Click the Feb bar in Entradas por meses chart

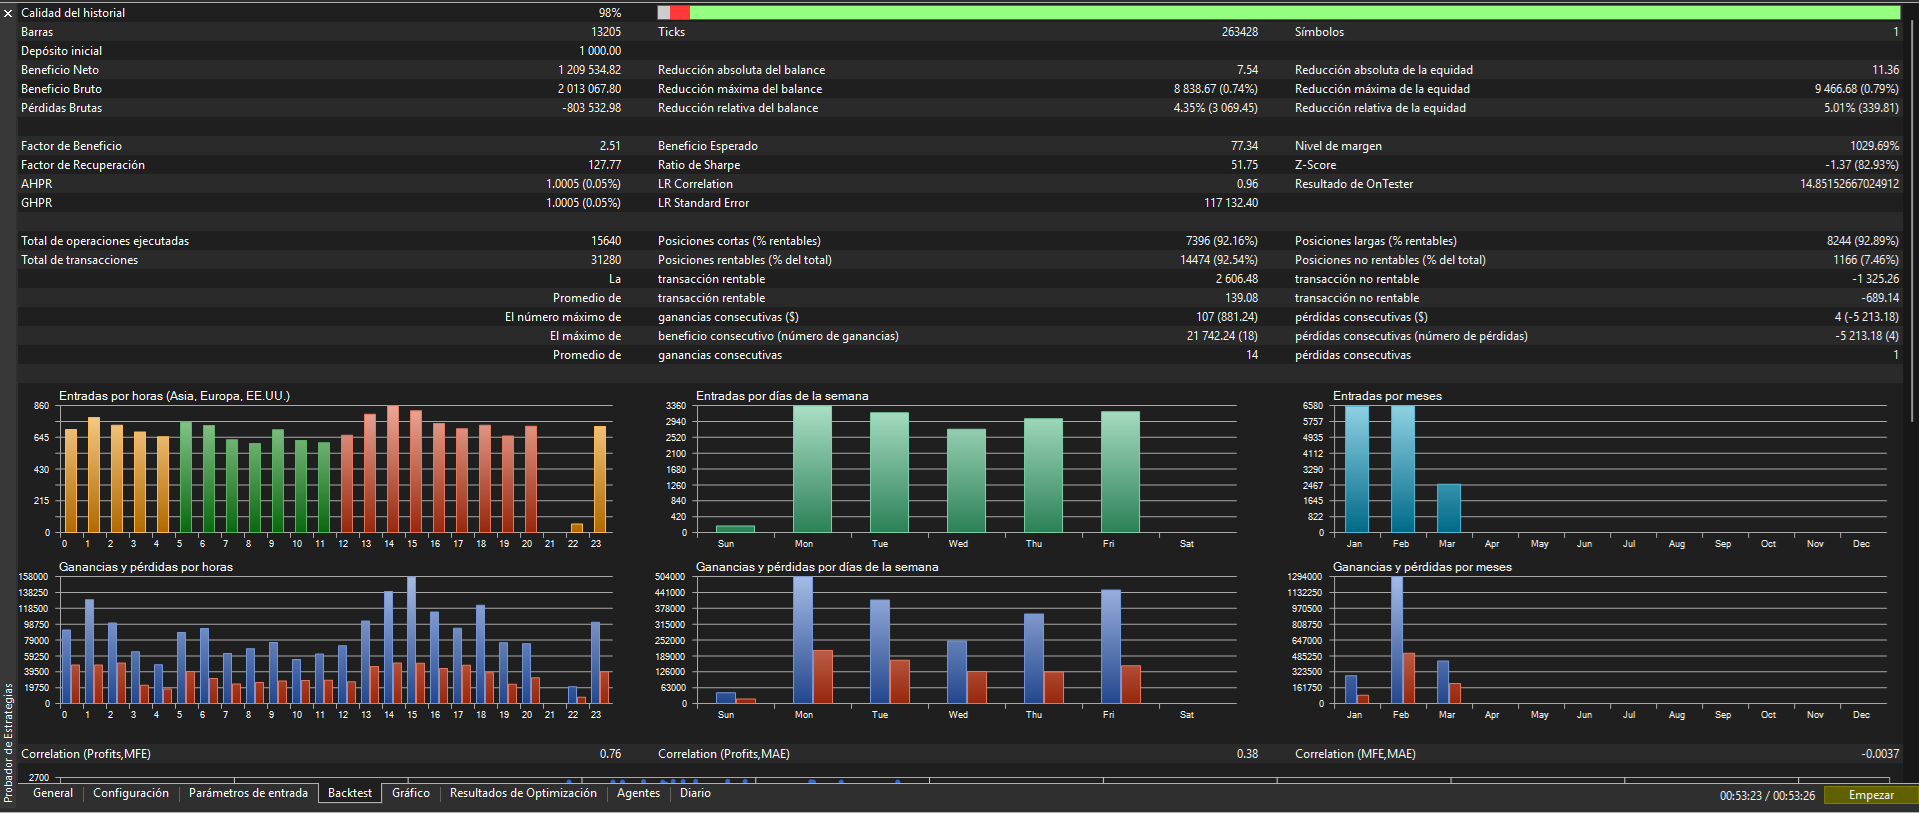coord(1402,470)
